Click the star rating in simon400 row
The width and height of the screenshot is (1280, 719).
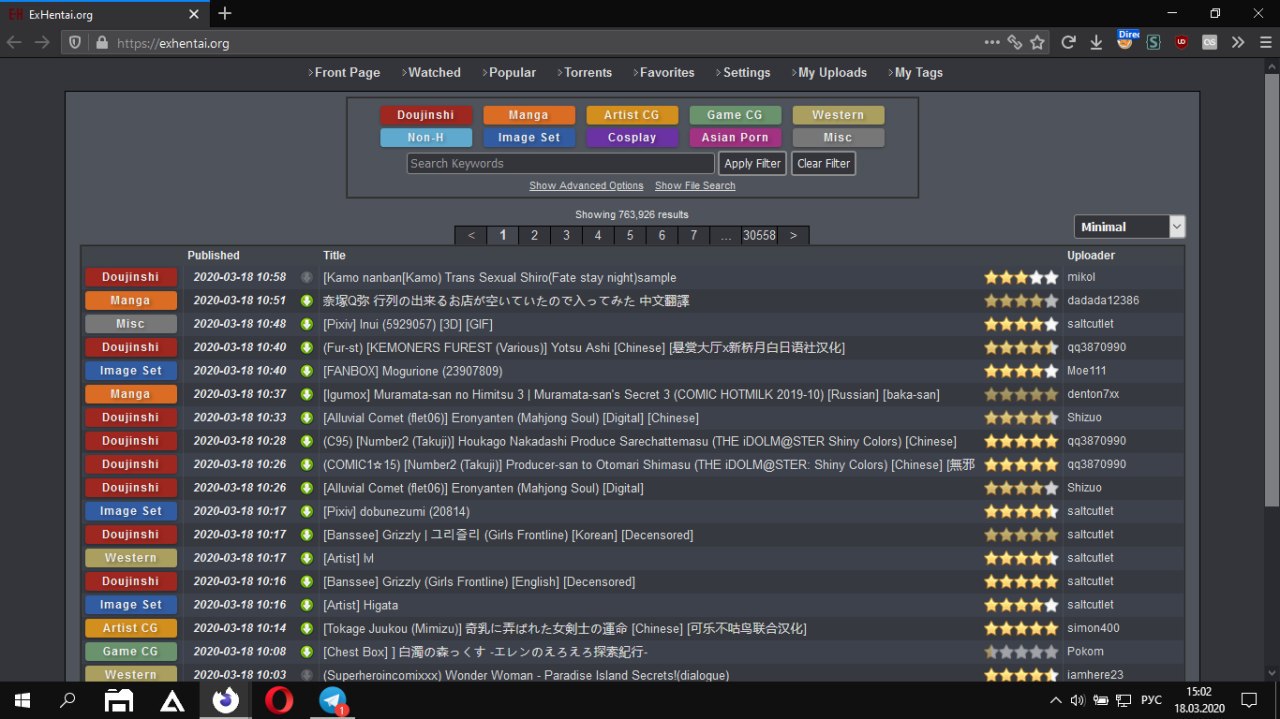(x=1021, y=628)
